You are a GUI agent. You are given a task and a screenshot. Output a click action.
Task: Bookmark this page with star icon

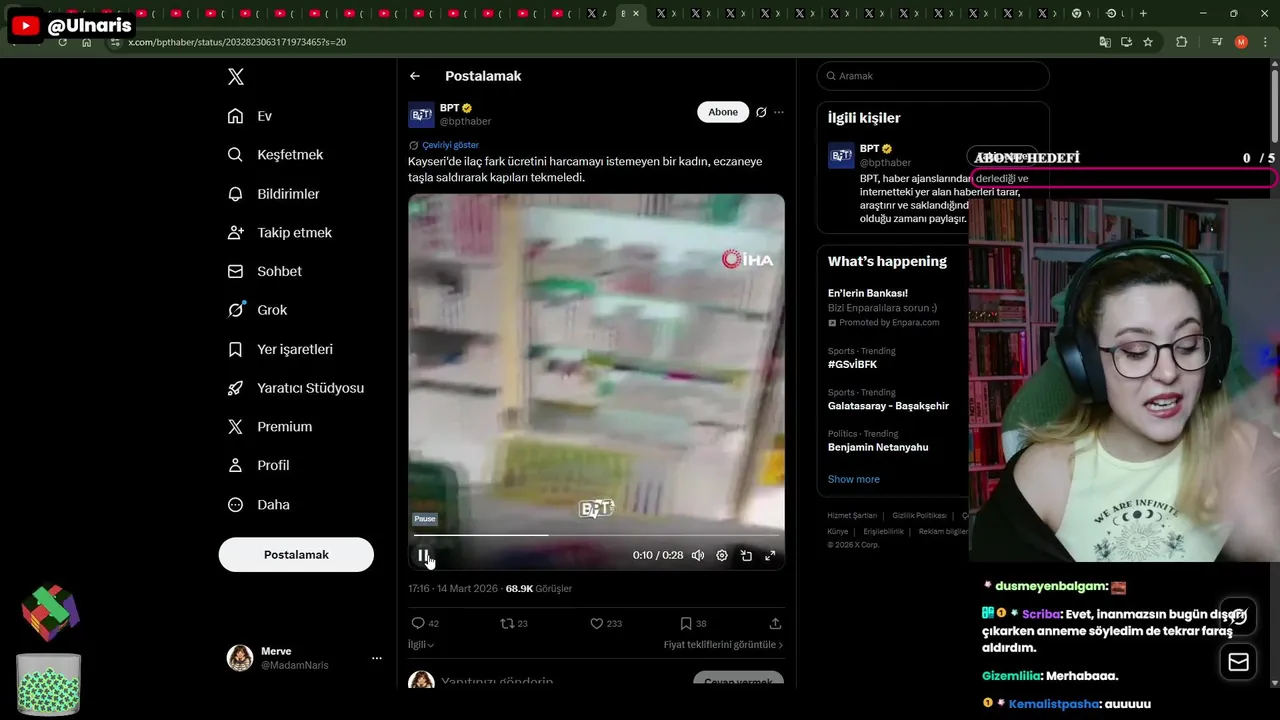pyautogui.click(x=1148, y=42)
